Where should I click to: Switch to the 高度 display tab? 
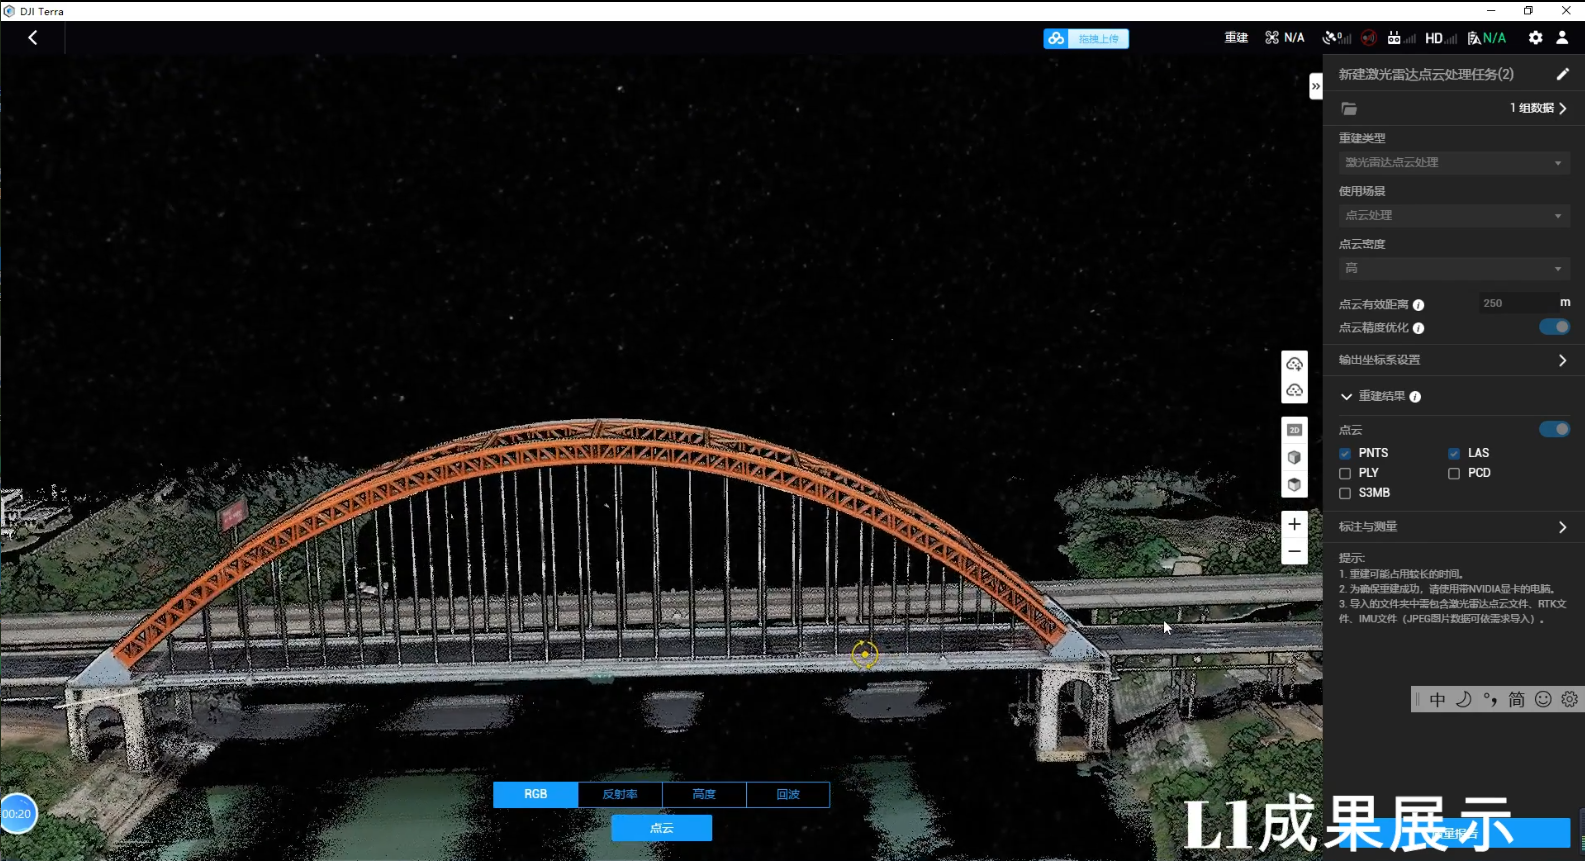[704, 794]
